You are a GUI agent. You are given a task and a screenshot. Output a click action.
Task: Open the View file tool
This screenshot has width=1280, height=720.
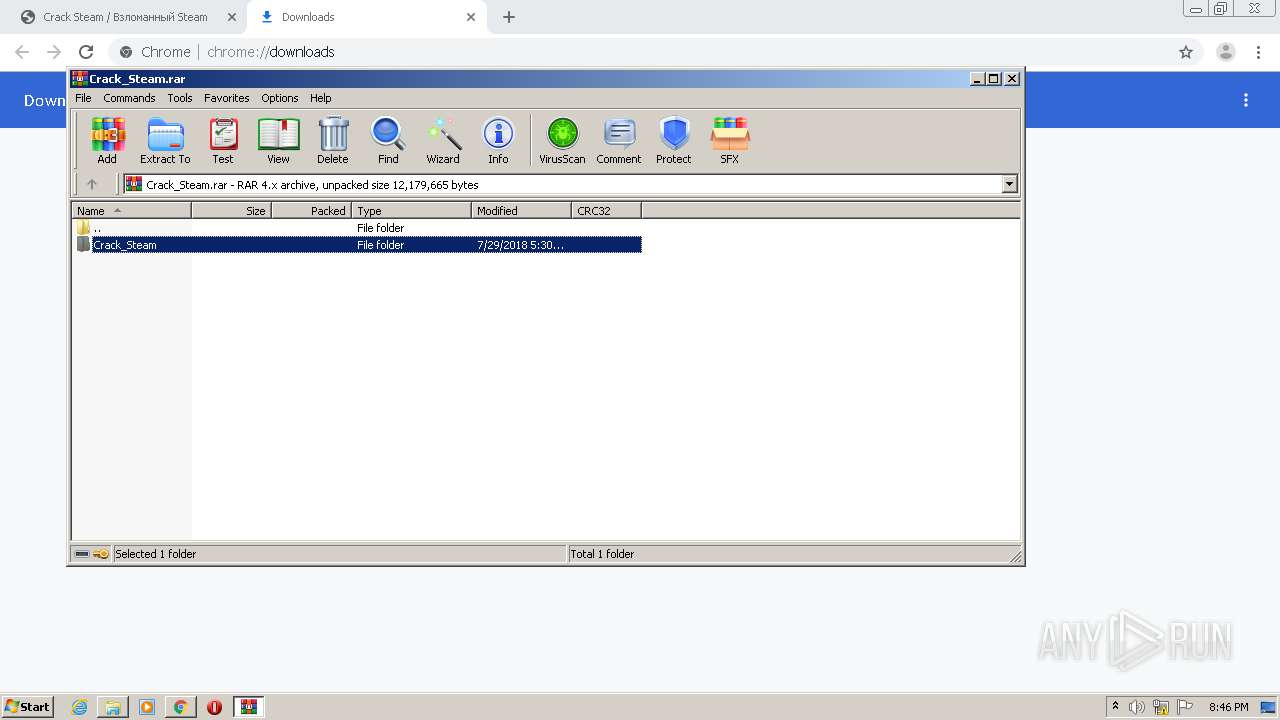point(278,140)
